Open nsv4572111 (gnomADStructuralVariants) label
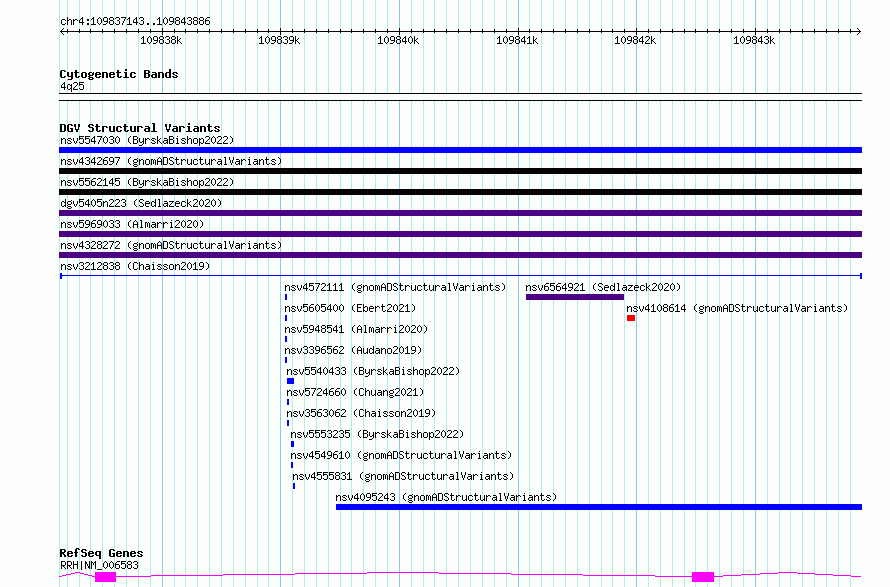The width and height of the screenshot is (890, 587). (395, 287)
